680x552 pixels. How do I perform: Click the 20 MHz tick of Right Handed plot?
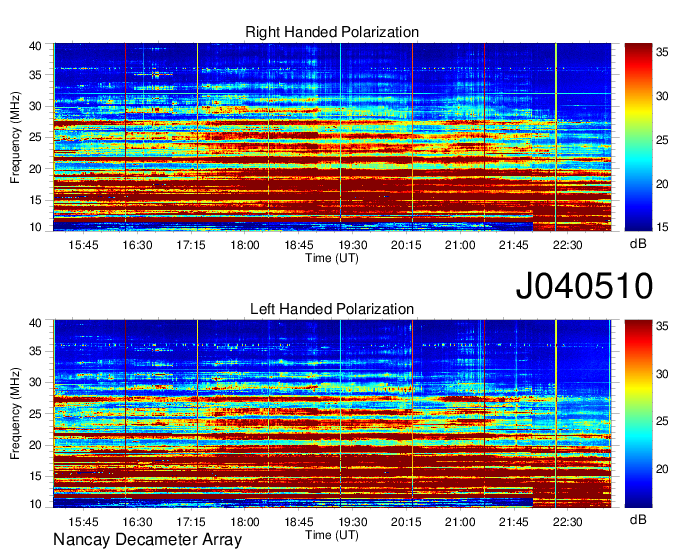tap(35, 169)
